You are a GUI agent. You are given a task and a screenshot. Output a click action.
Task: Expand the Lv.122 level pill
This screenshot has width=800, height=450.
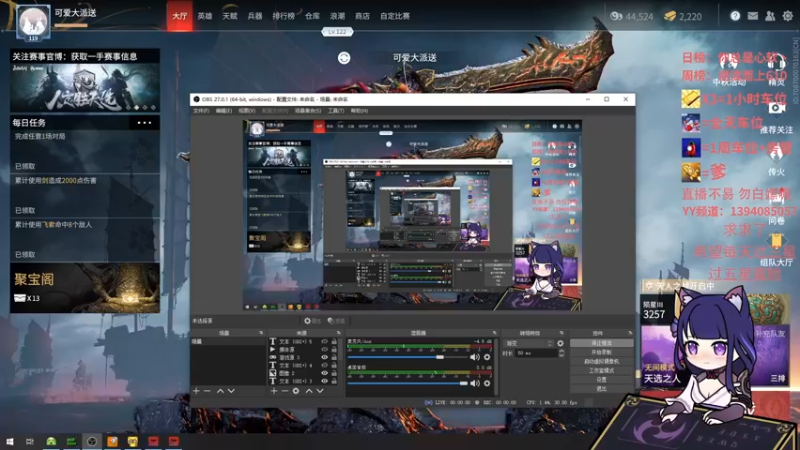[x=337, y=32]
